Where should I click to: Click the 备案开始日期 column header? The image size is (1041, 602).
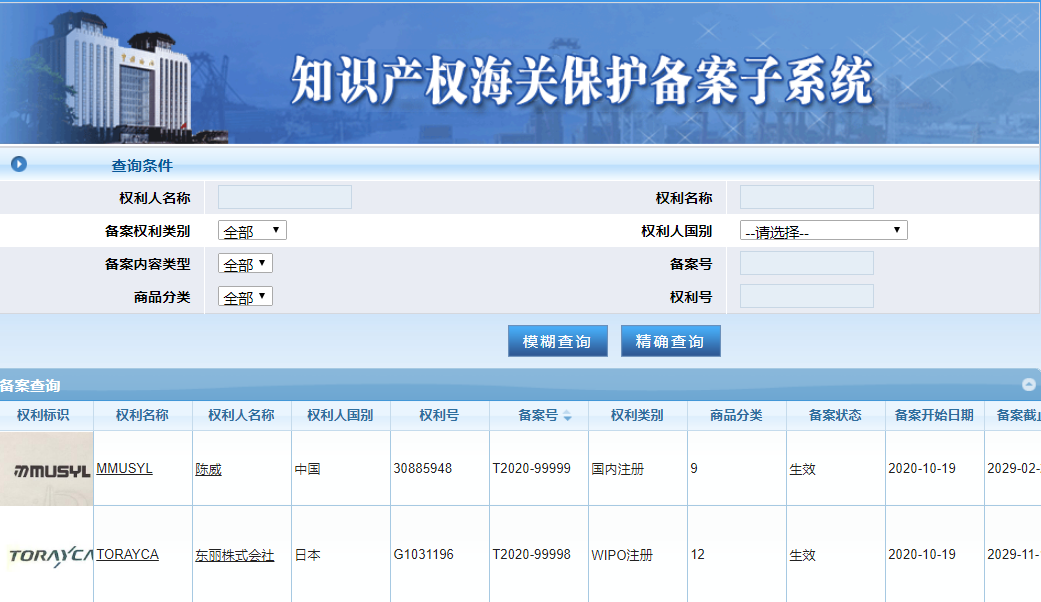point(933,415)
